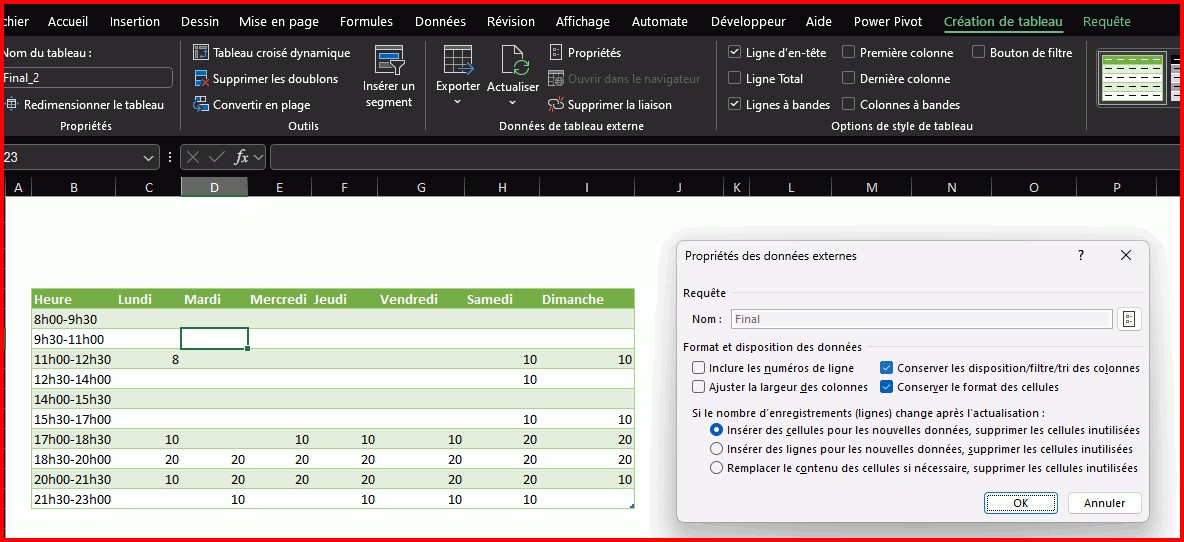Expand the Exporter dropdown
This screenshot has width=1184, height=542.
point(458,101)
